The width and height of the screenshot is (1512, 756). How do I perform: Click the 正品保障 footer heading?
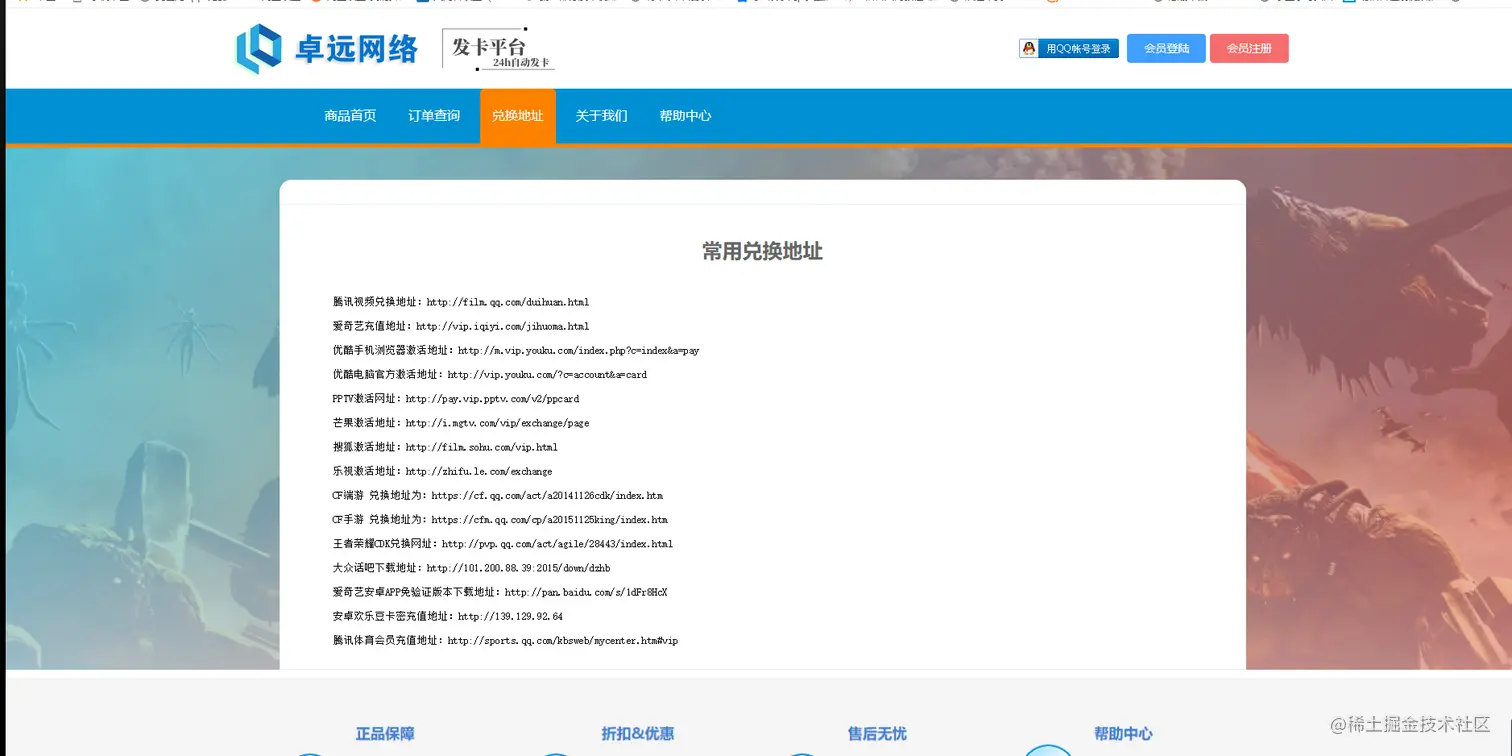[x=385, y=734]
